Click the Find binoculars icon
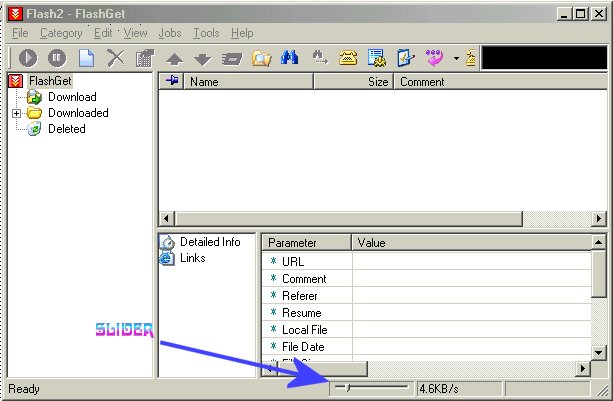 point(290,58)
